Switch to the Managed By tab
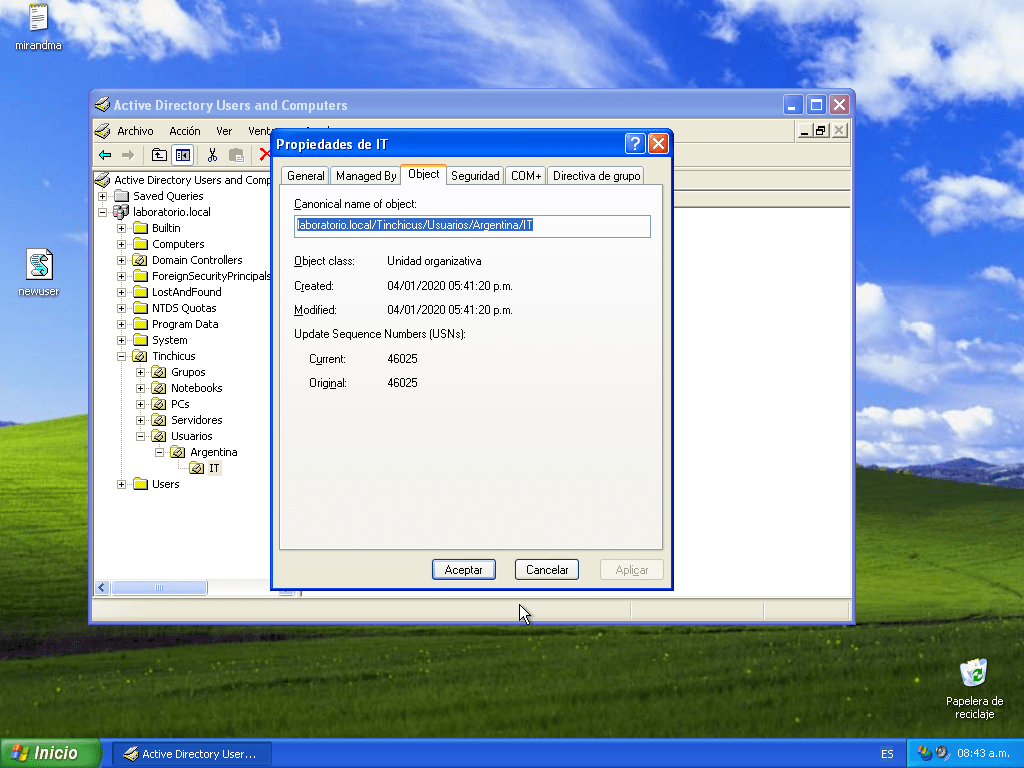 (x=366, y=176)
